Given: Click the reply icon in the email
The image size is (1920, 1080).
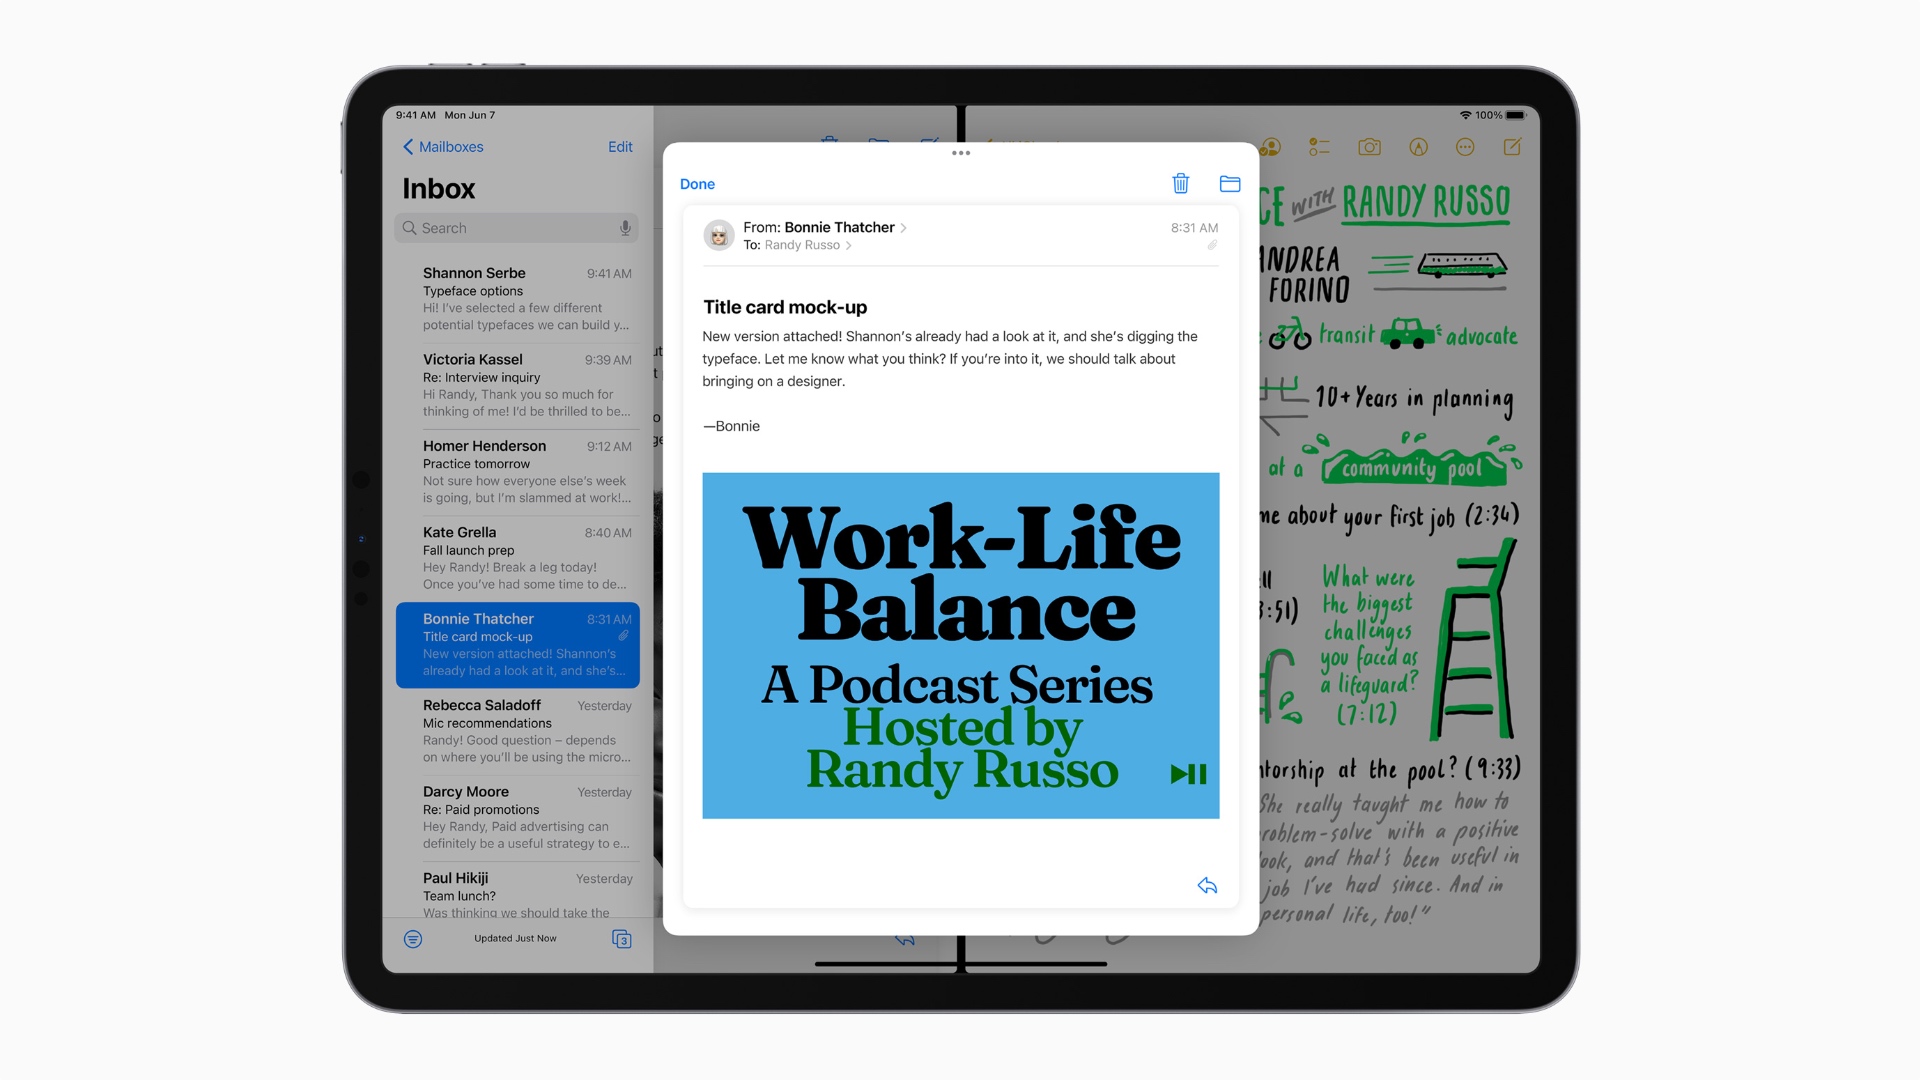Looking at the screenshot, I should [x=1207, y=886].
